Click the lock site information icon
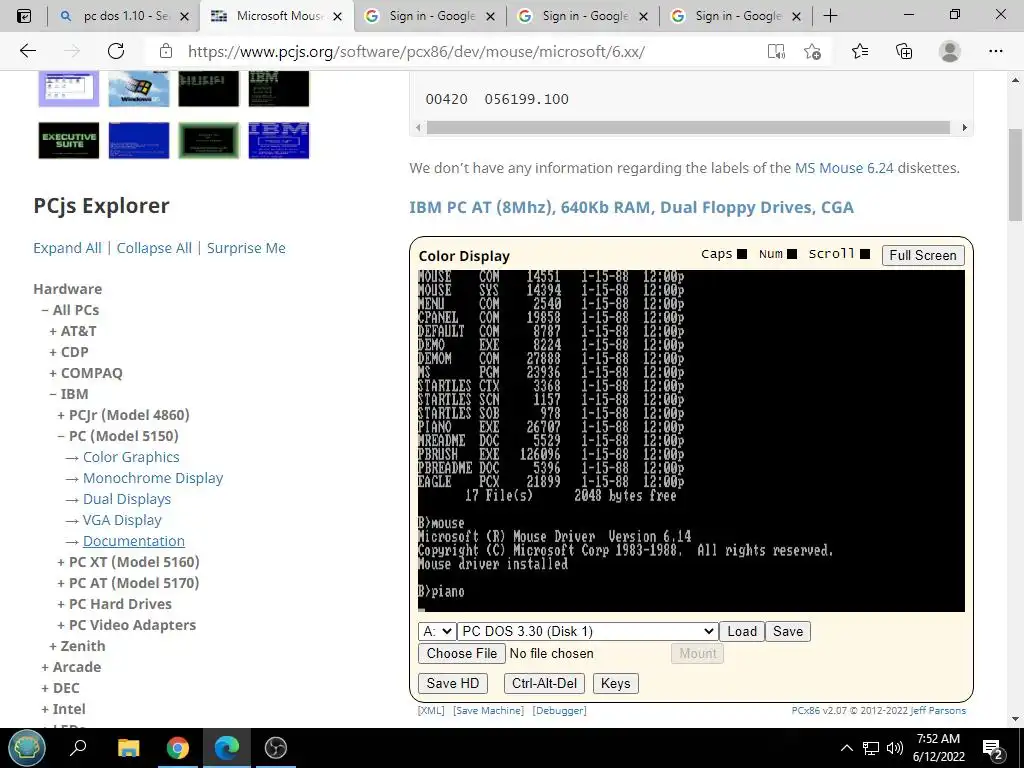Image resolution: width=1024 pixels, height=768 pixels. point(166,51)
